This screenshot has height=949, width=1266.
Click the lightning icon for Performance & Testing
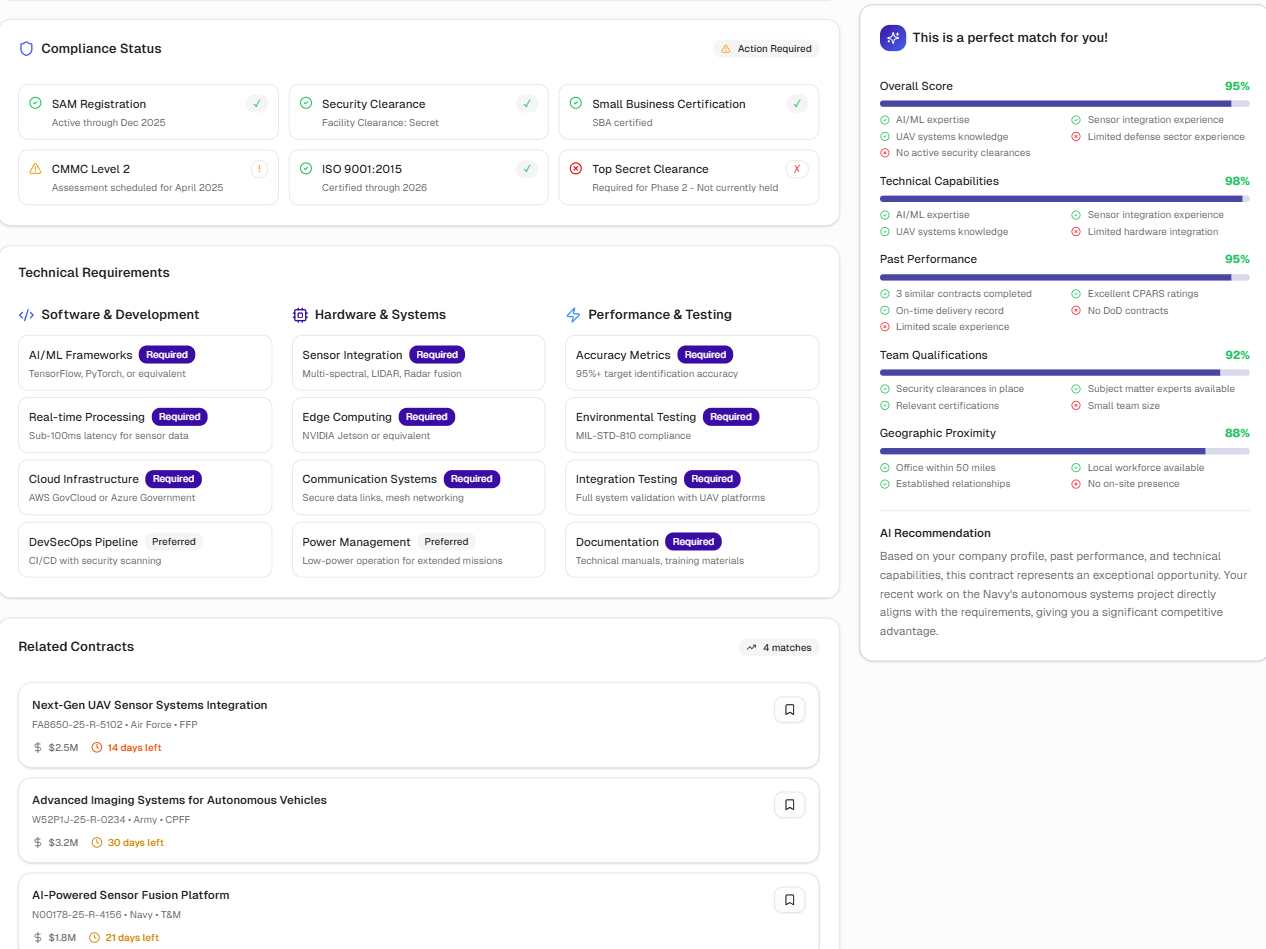coord(573,315)
